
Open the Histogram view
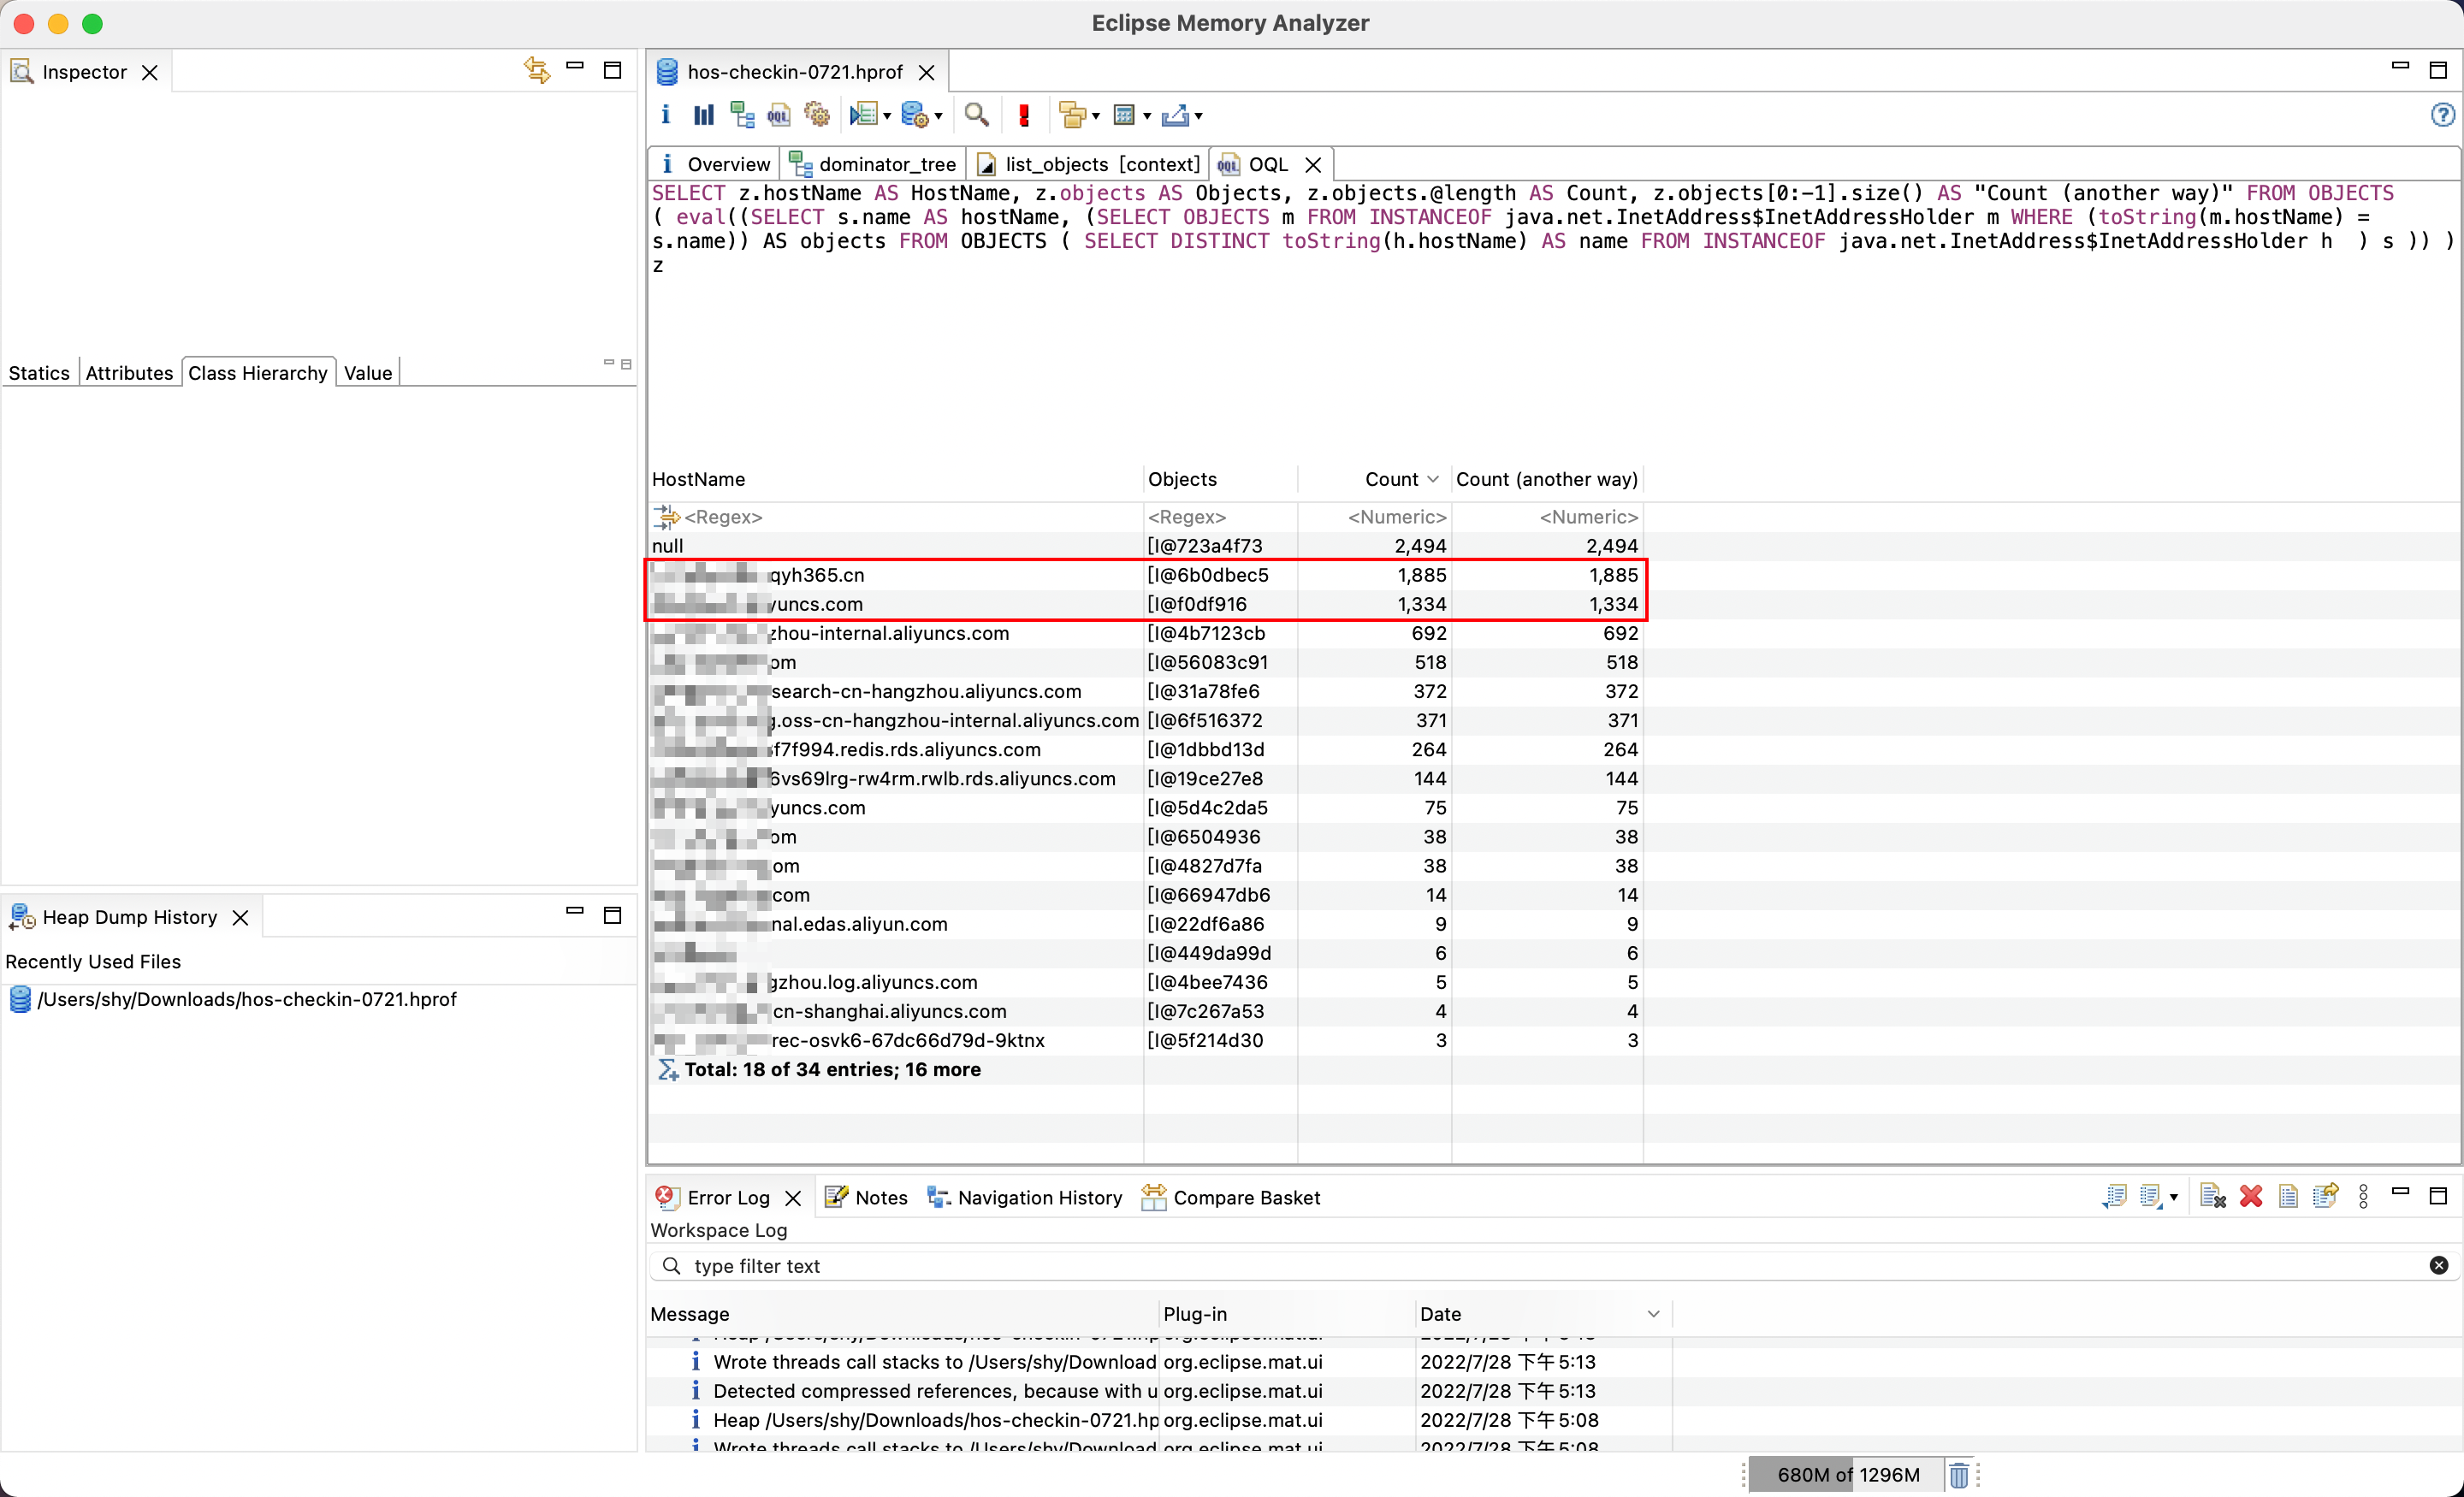click(703, 114)
